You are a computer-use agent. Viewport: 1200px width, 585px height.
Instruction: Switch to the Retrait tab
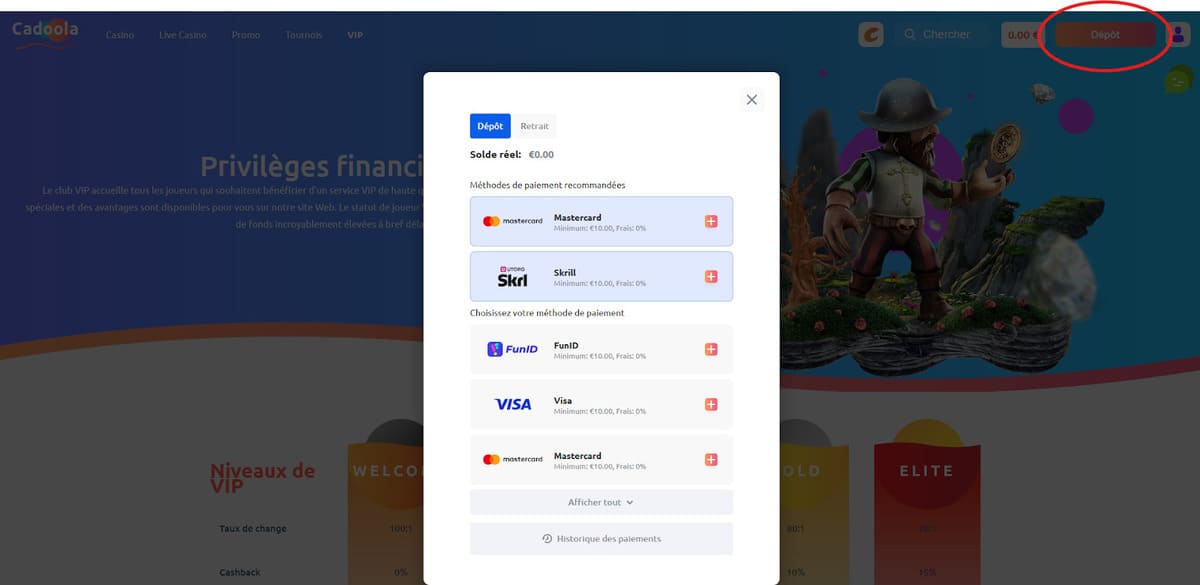[x=534, y=126]
